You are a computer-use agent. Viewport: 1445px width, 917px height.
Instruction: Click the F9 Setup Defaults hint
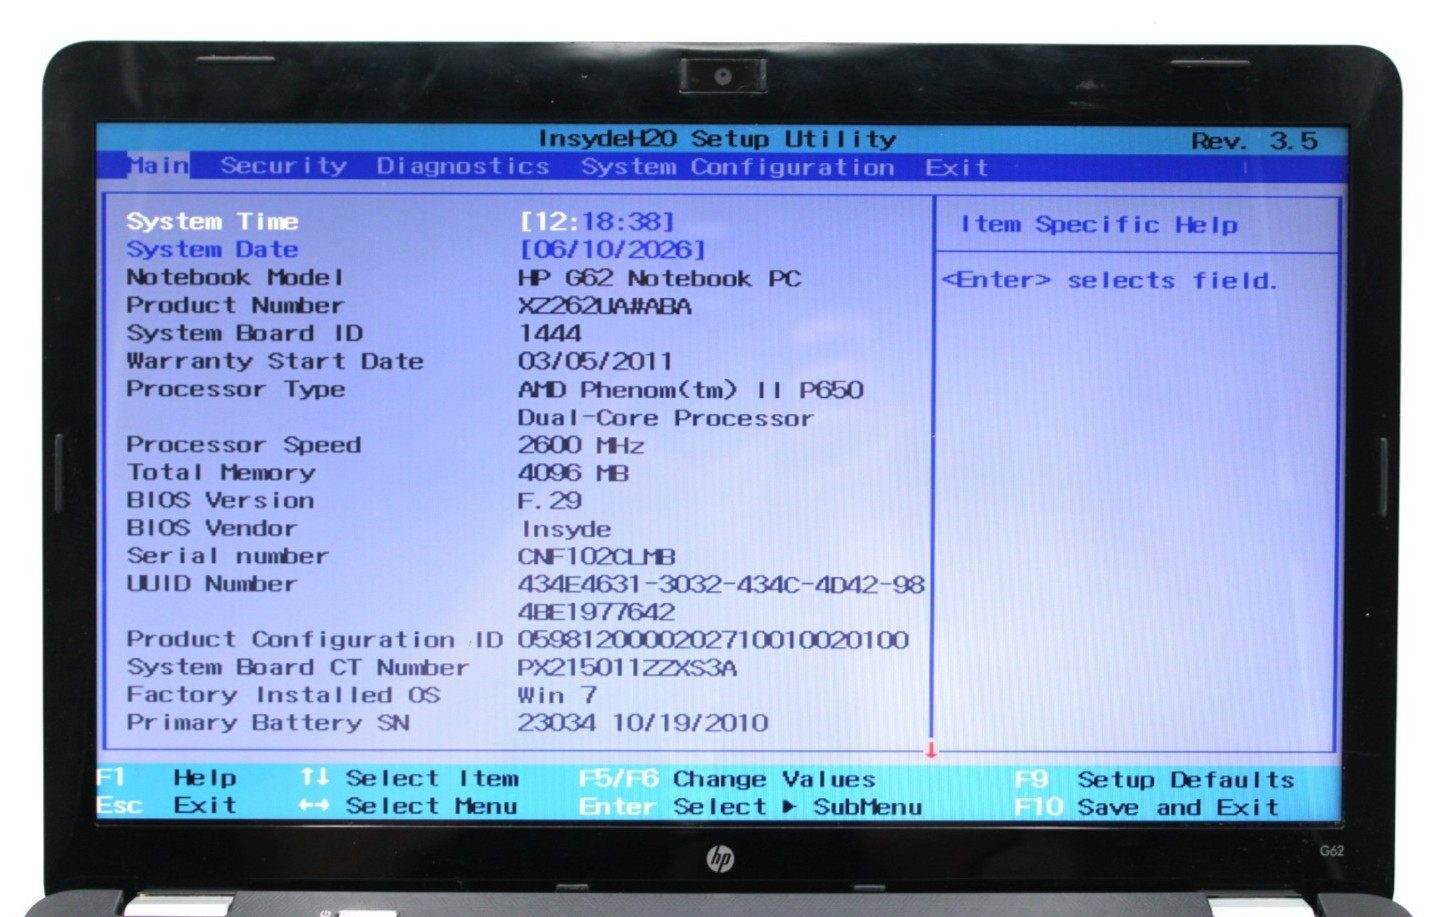[1154, 780]
